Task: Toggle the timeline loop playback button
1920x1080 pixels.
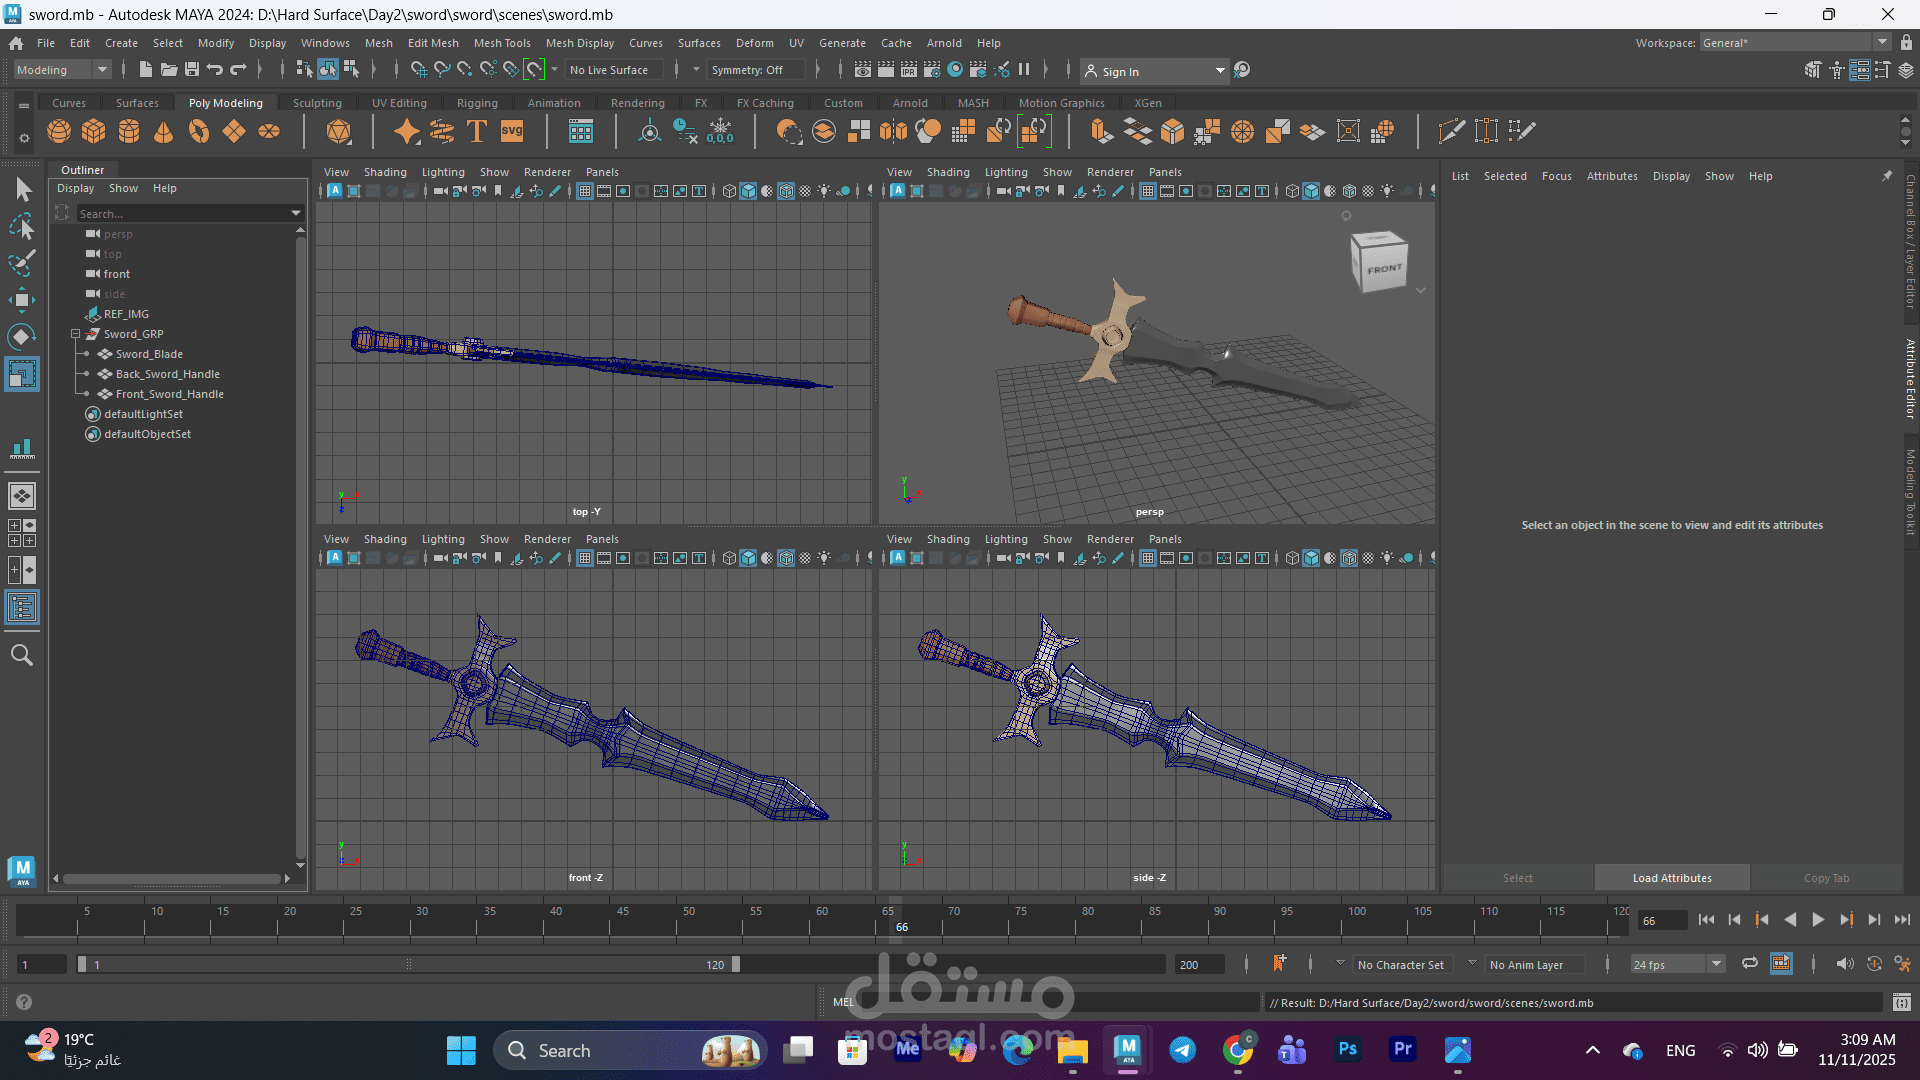Action: tap(1750, 964)
